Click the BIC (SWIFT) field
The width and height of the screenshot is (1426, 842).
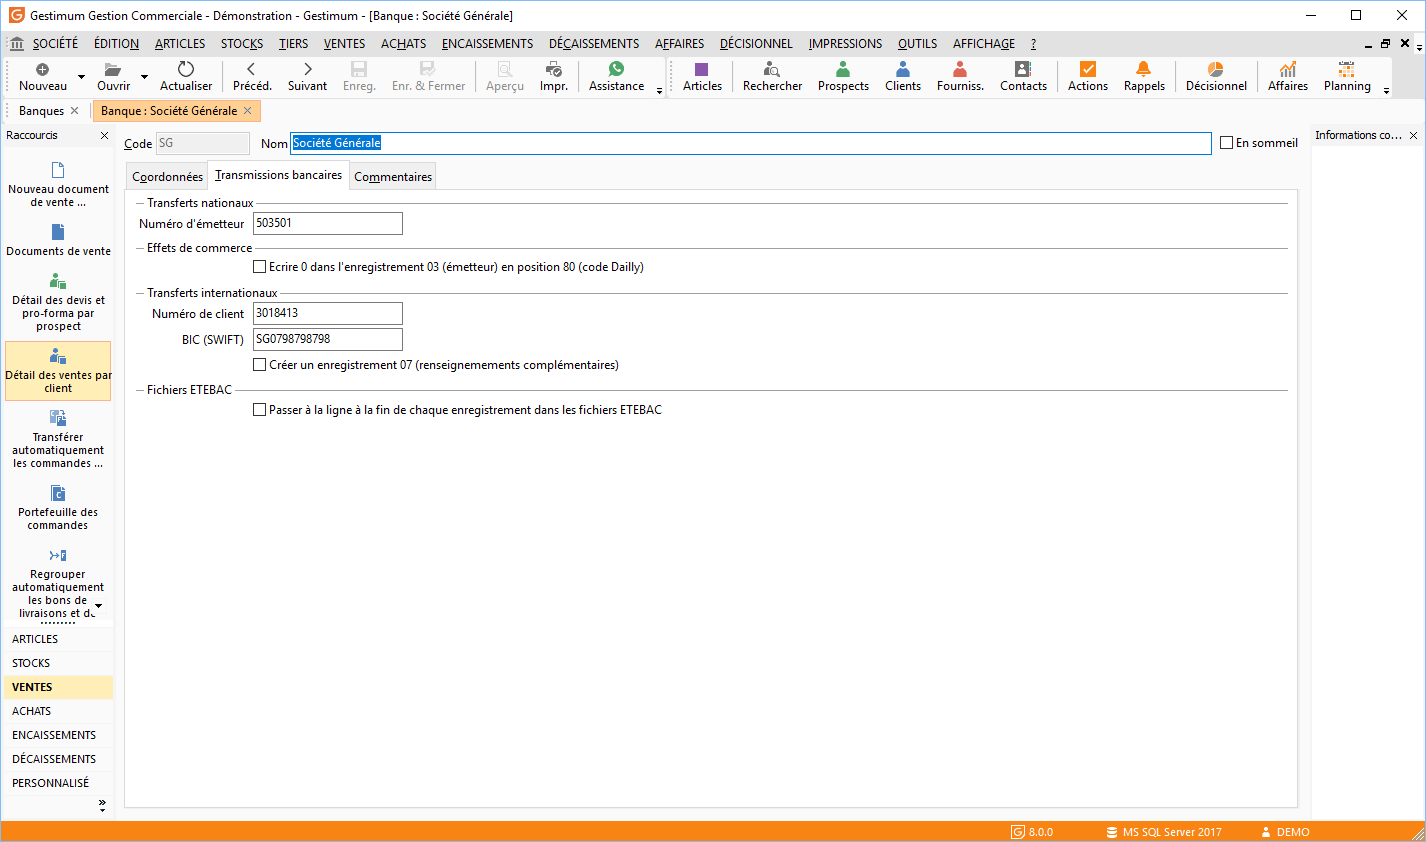(328, 339)
